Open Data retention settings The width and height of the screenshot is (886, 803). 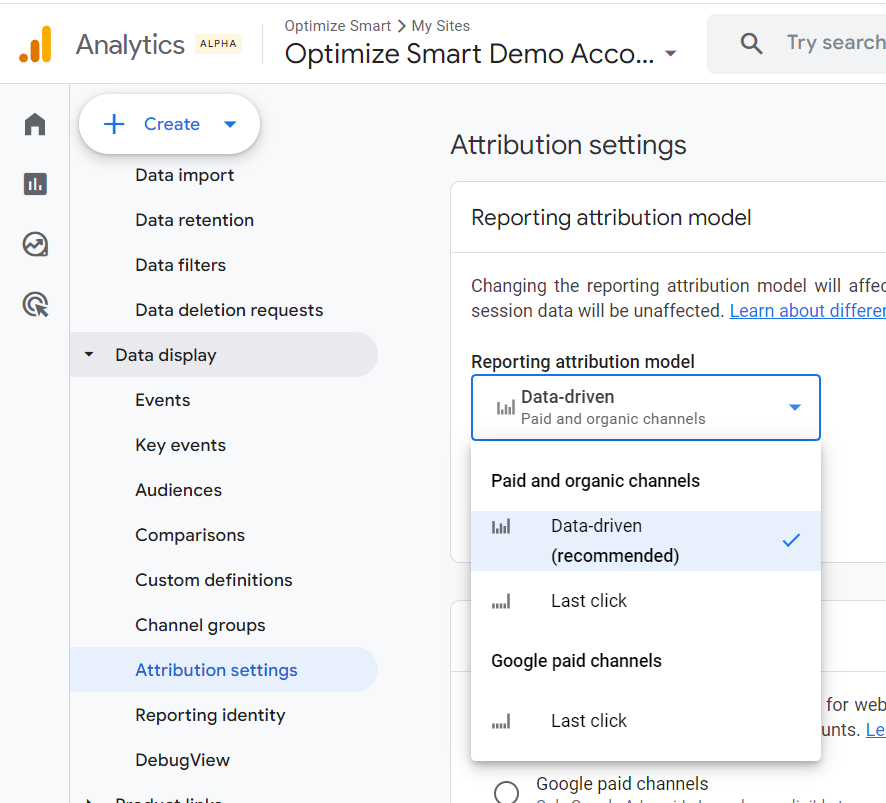[x=194, y=220]
